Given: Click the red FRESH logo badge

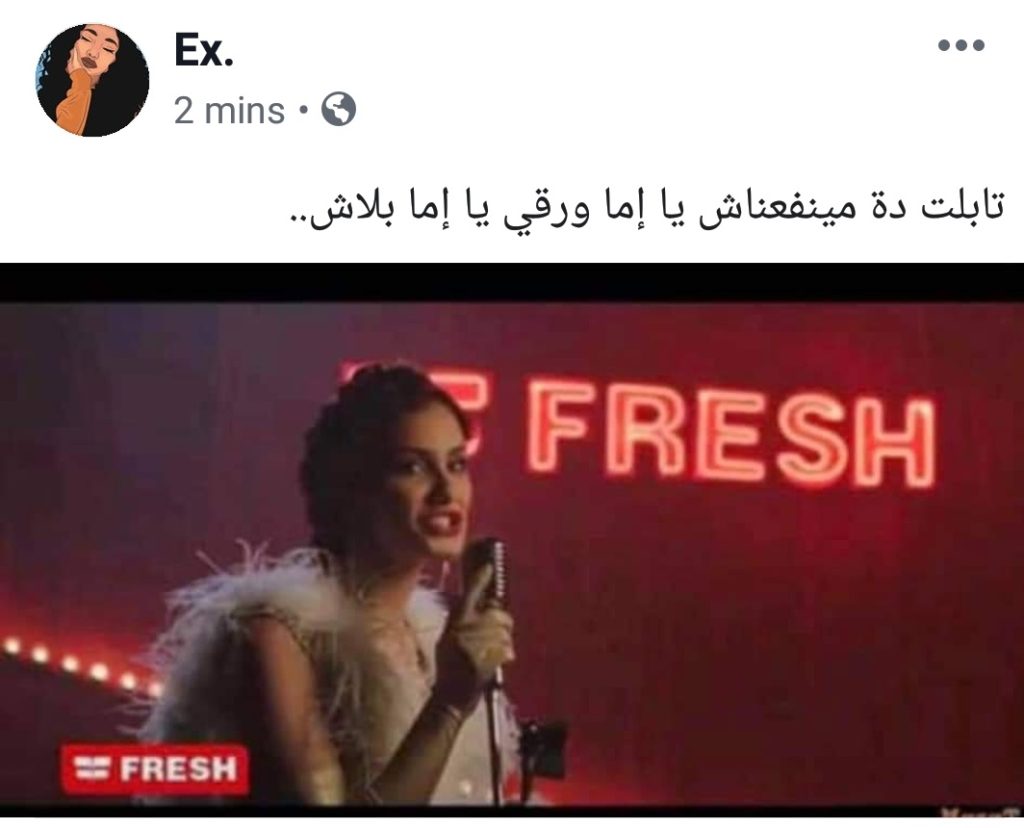Looking at the screenshot, I should click(x=155, y=769).
